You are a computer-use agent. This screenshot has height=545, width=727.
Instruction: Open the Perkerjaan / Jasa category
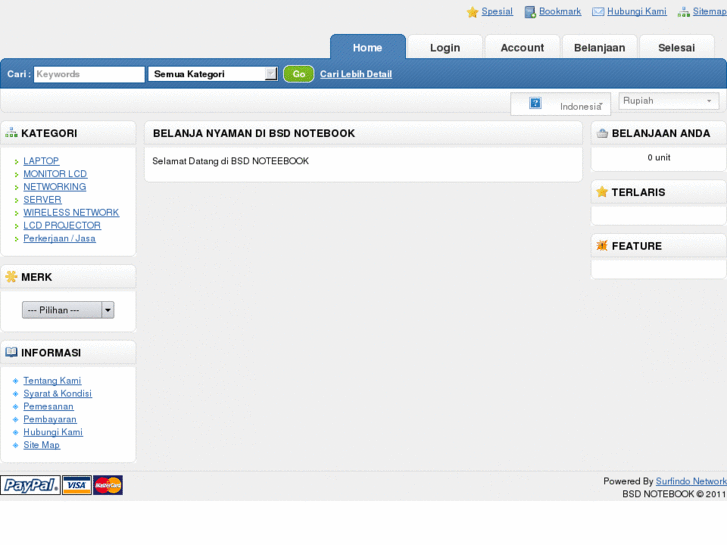tap(59, 238)
